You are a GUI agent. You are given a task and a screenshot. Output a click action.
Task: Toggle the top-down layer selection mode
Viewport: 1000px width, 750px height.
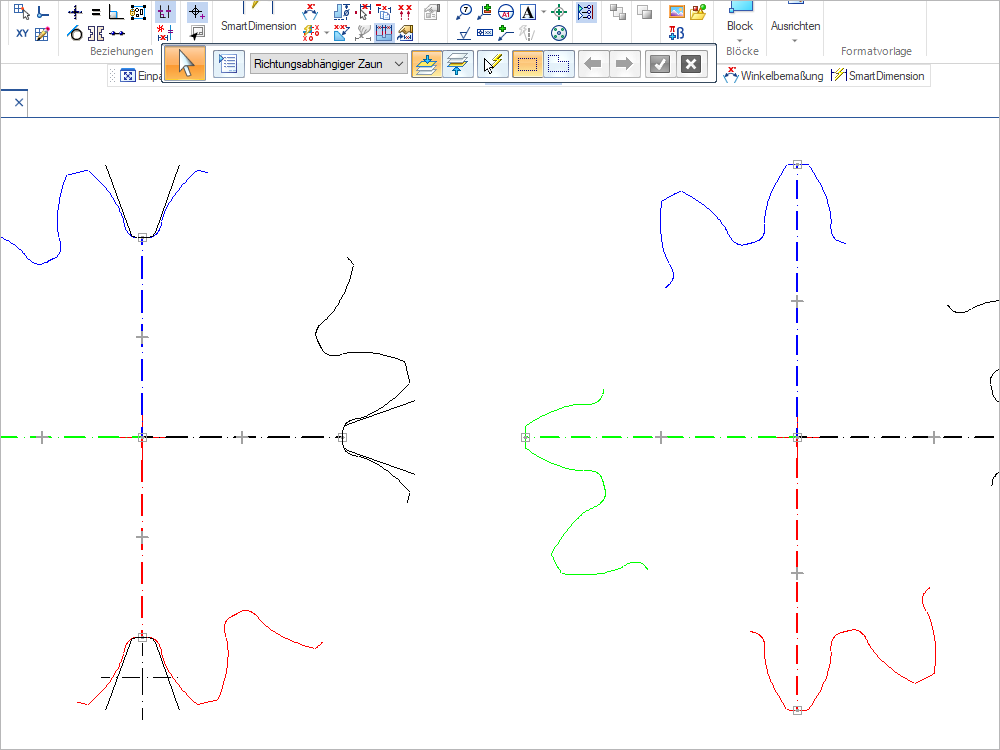[426, 64]
